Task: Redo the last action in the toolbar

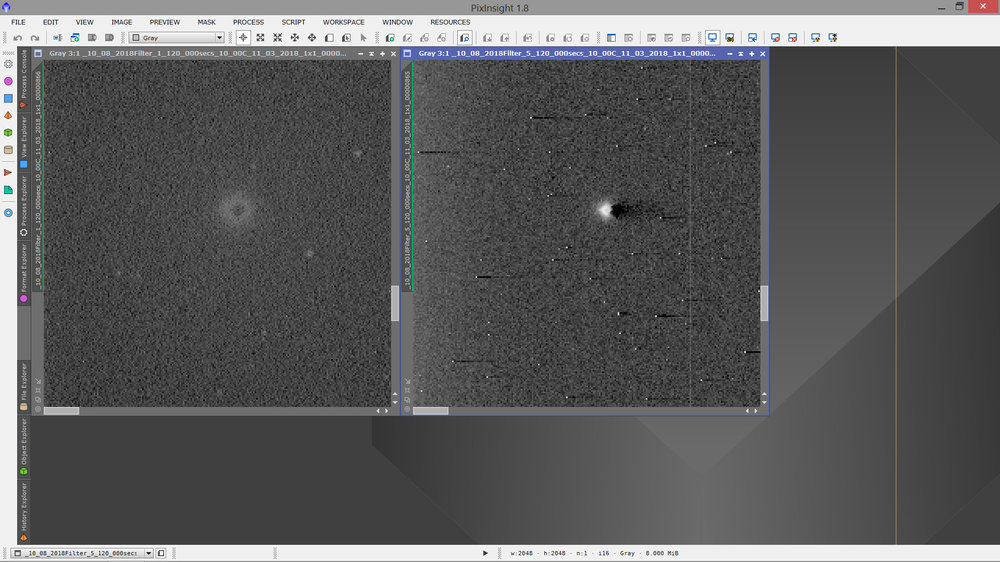Action: (x=35, y=38)
